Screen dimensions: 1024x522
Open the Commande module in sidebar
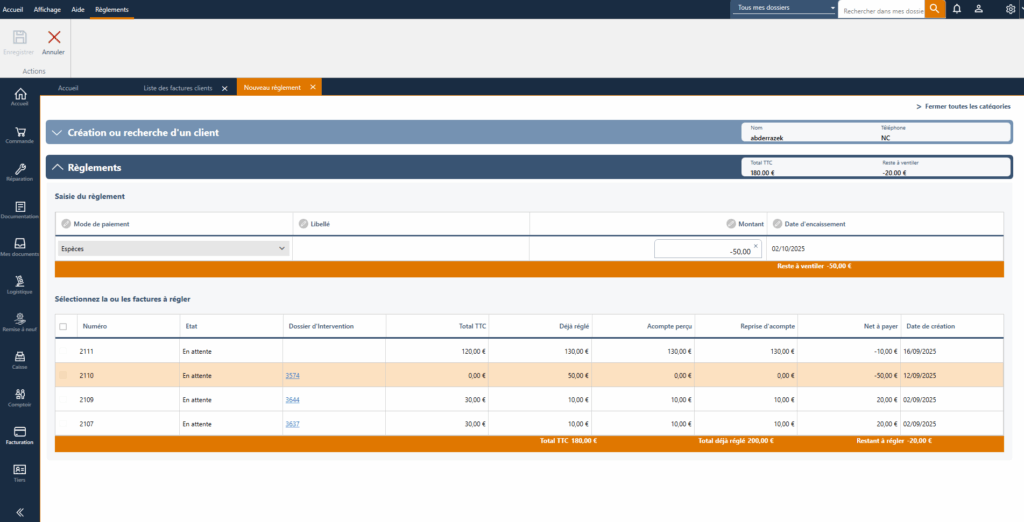[19, 134]
